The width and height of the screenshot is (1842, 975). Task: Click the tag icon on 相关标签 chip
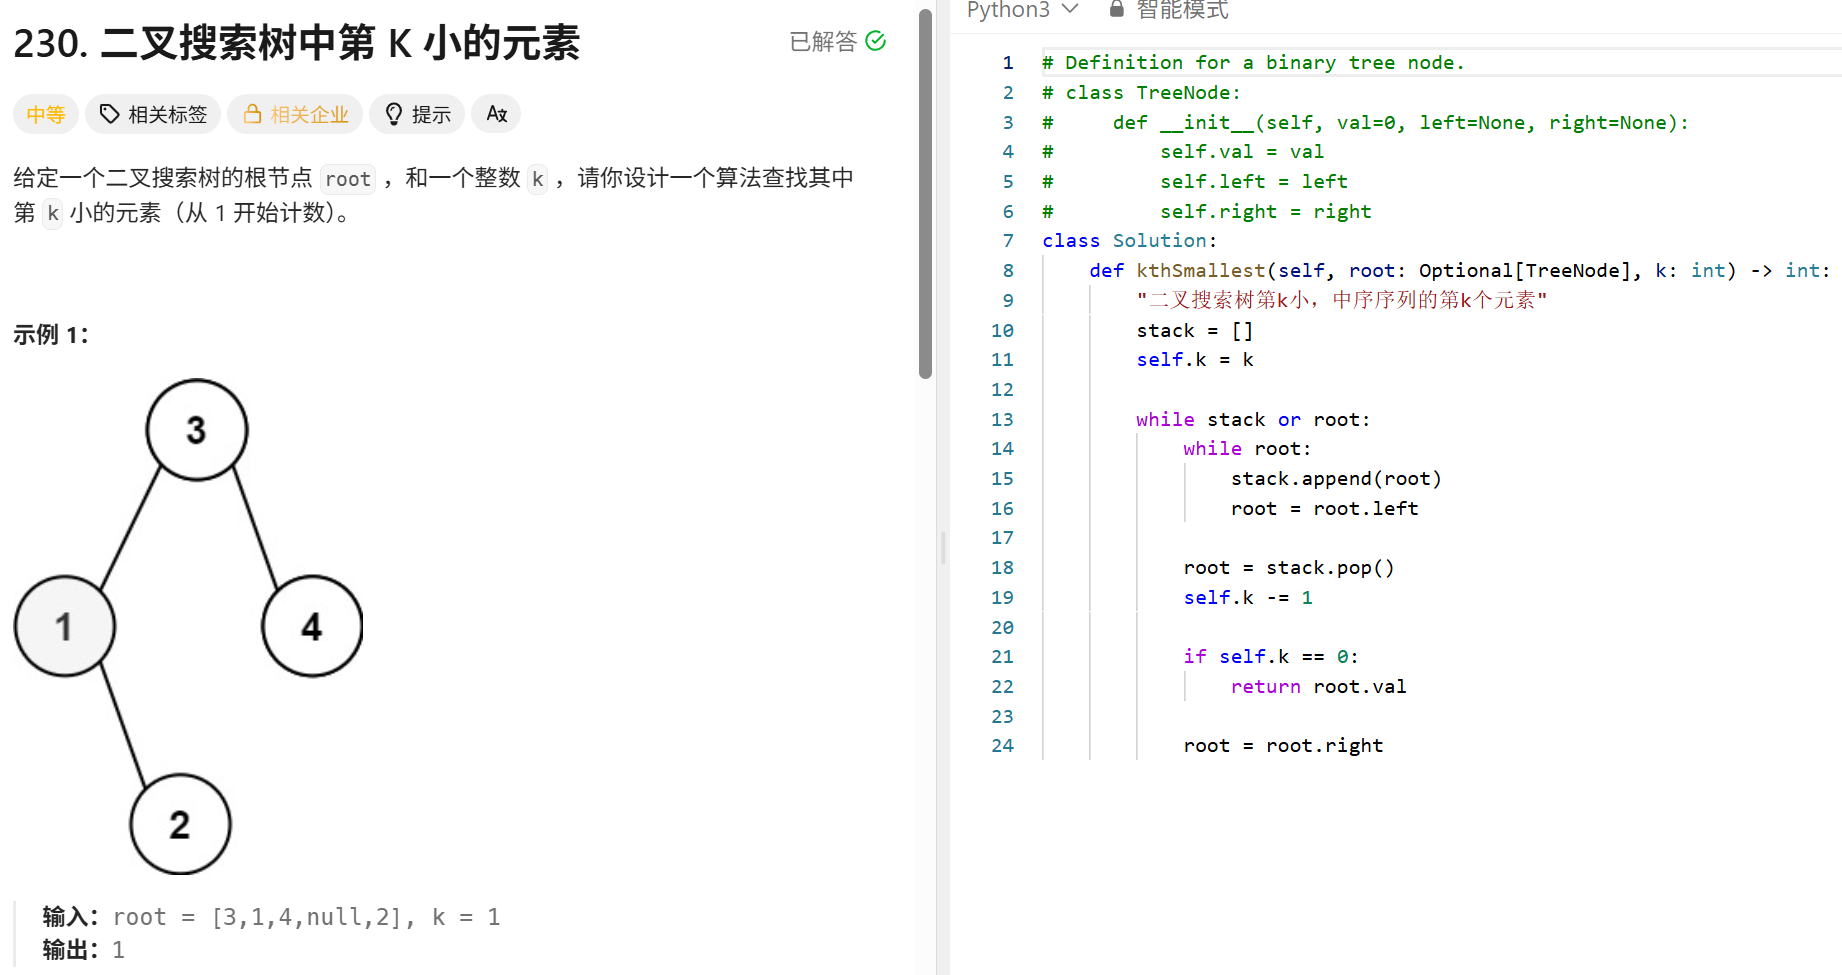[108, 113]
